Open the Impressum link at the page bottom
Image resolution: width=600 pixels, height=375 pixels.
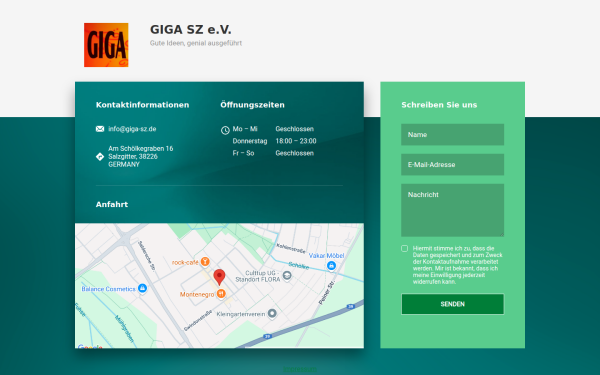300,369
